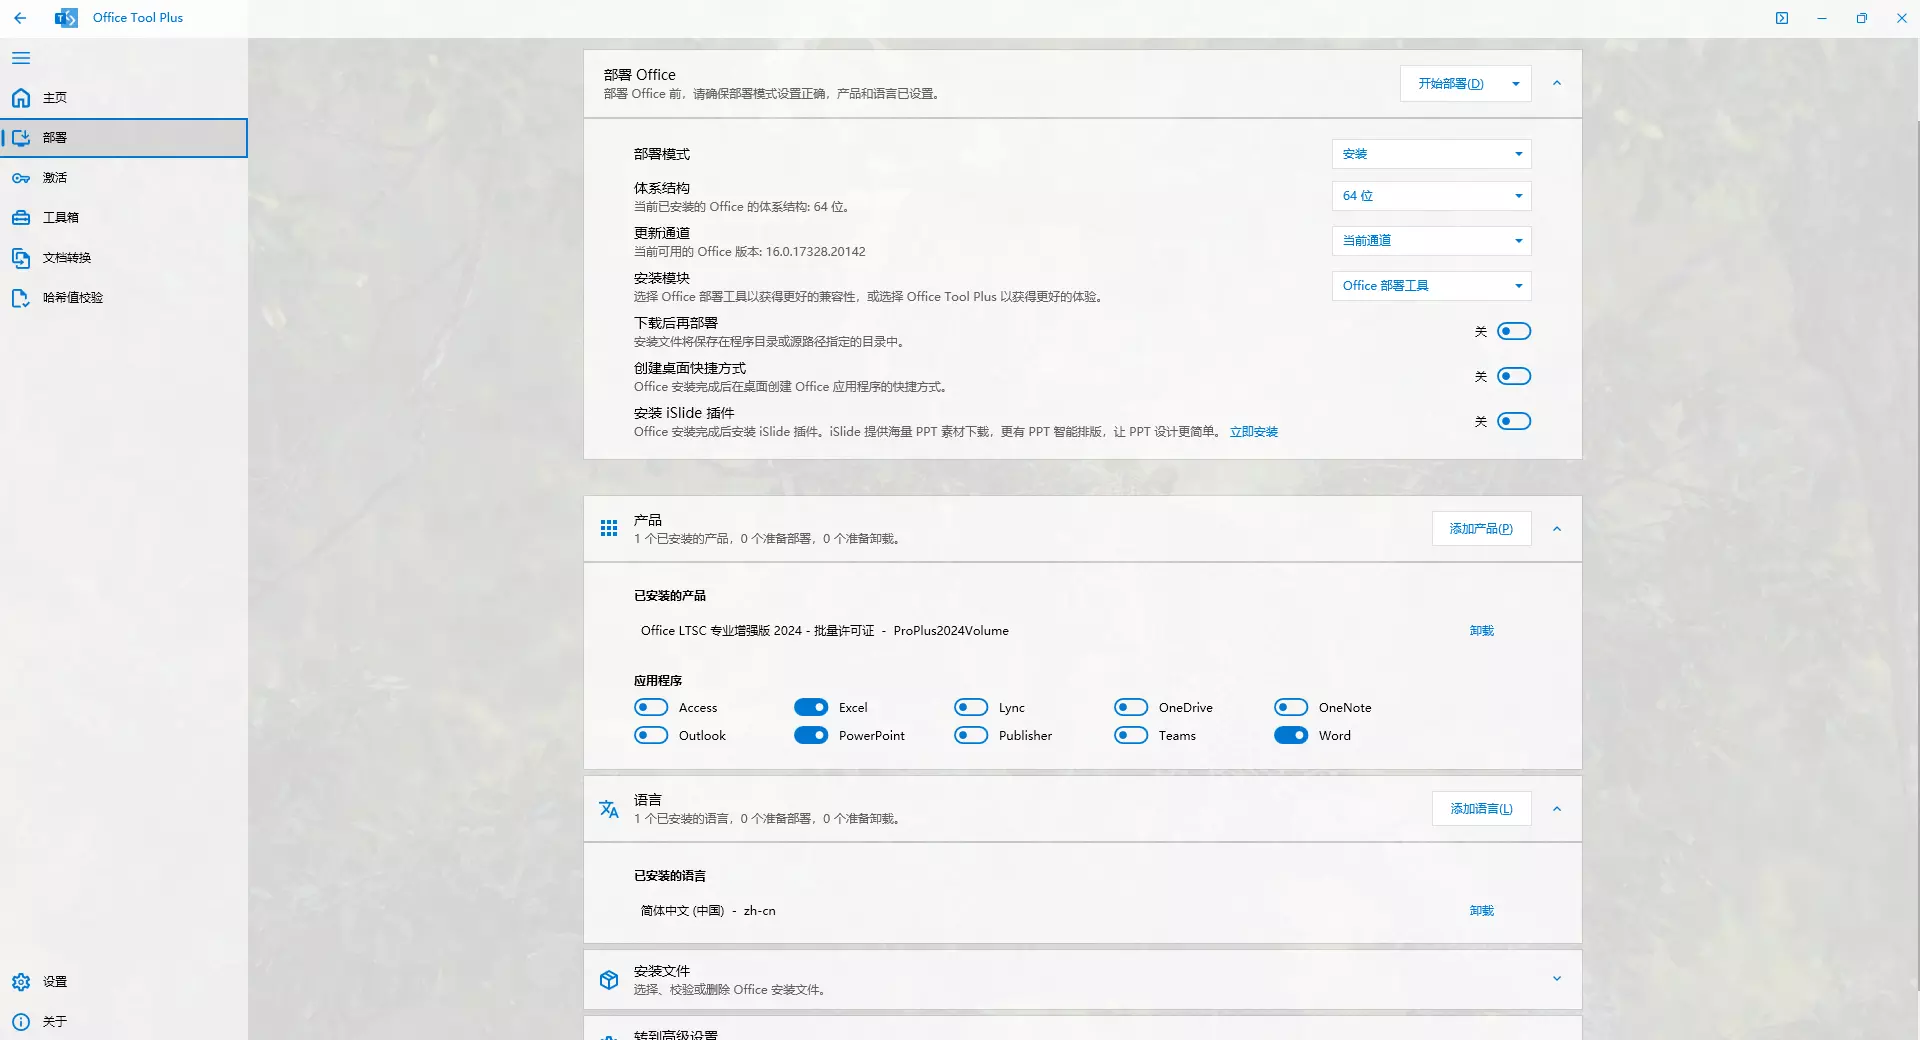Open the 工具箱 toolbox page
Image resolution: width=1920 pixels, height=1040 pixels.
tap(60, 218)
